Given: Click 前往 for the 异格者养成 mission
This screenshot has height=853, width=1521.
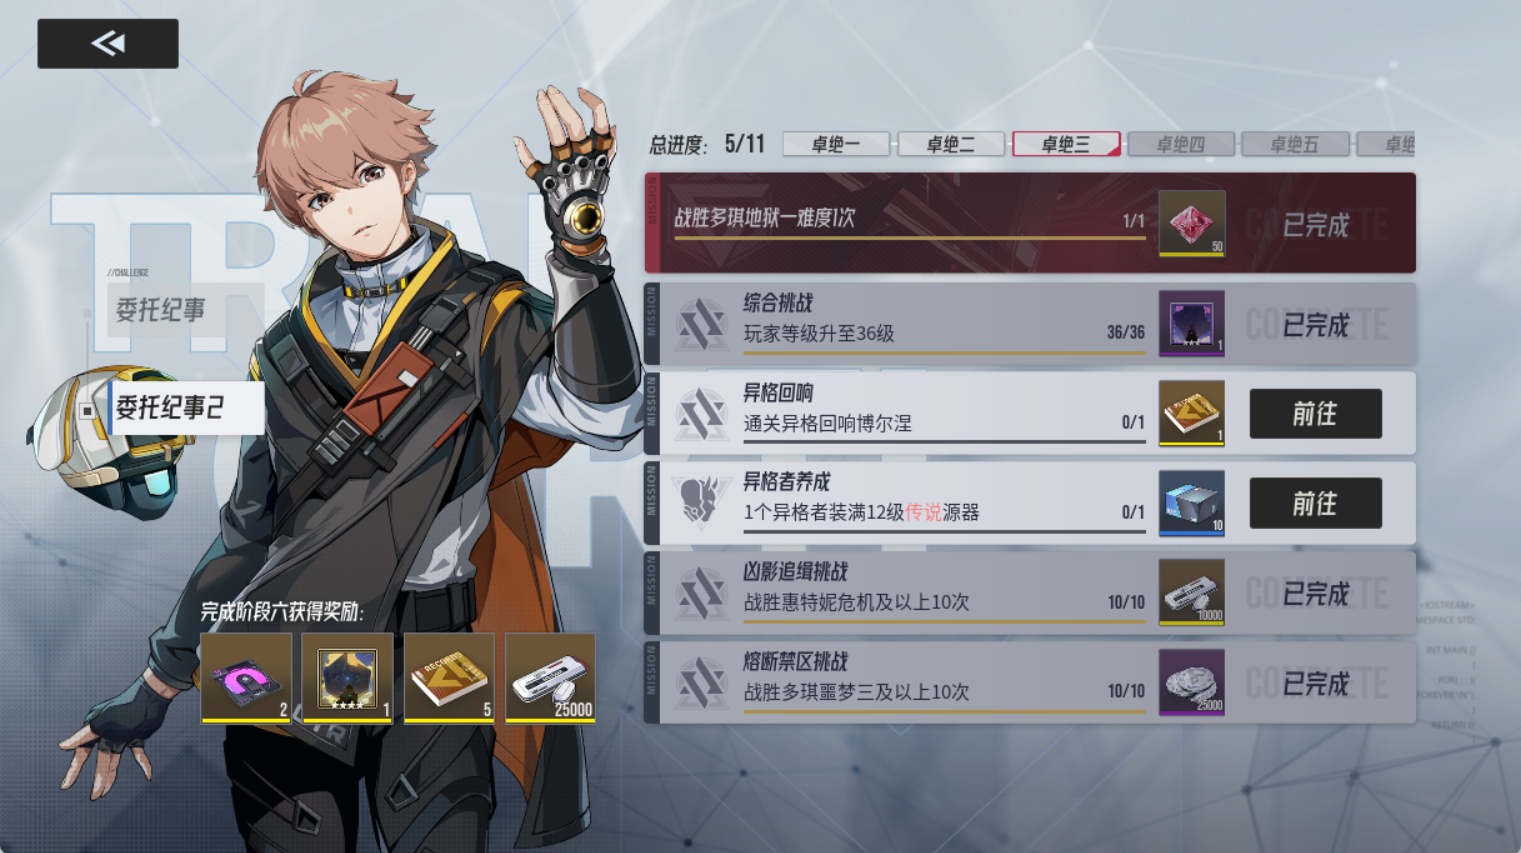Looking at the screenshot, I should click(1315, 503).
